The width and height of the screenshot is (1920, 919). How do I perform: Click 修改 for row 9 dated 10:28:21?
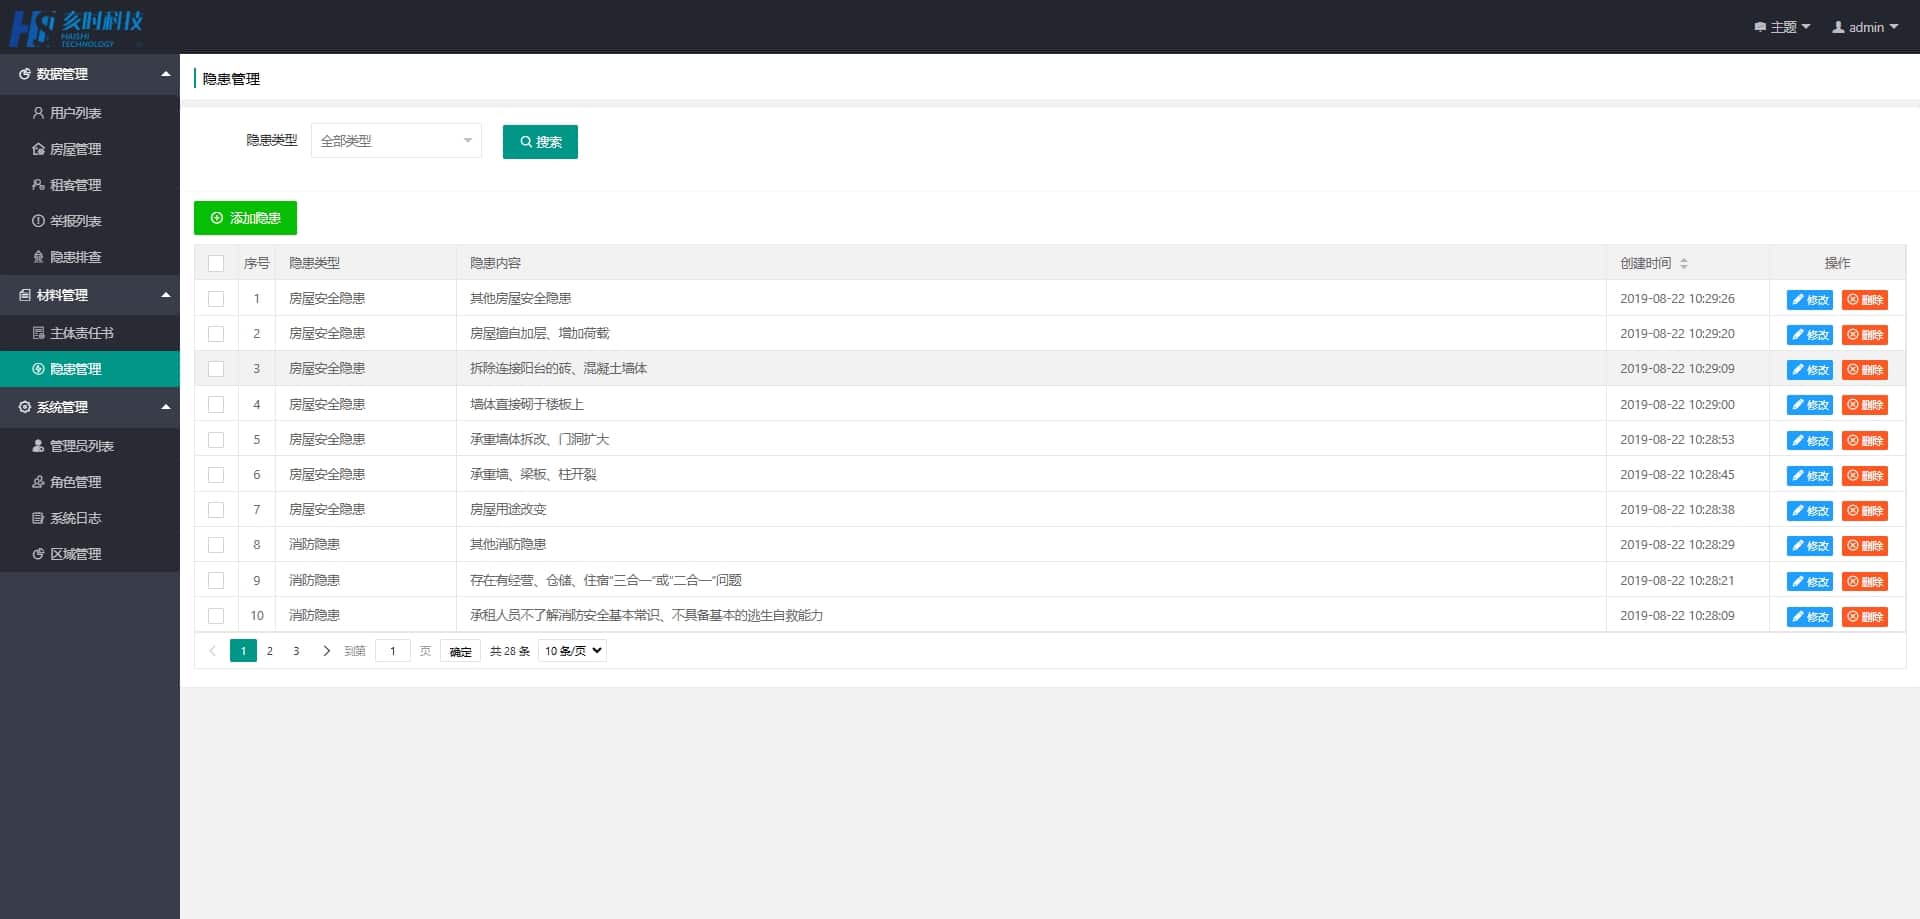(1810, 582)
